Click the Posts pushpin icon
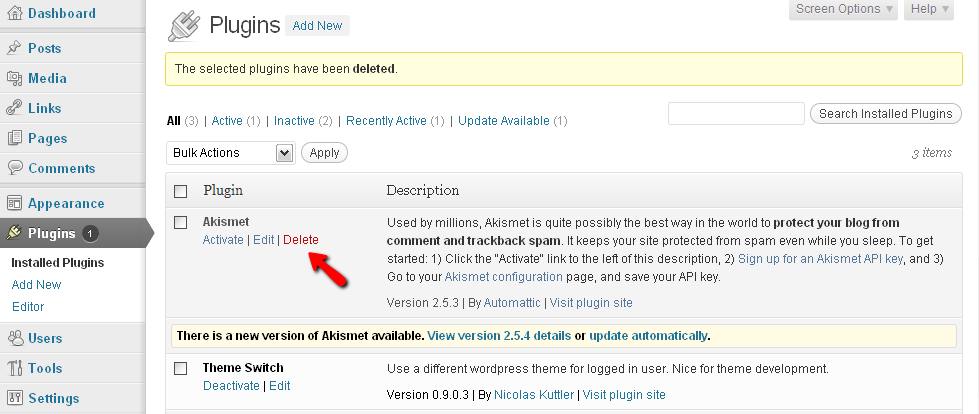 [x=14, y=48]
